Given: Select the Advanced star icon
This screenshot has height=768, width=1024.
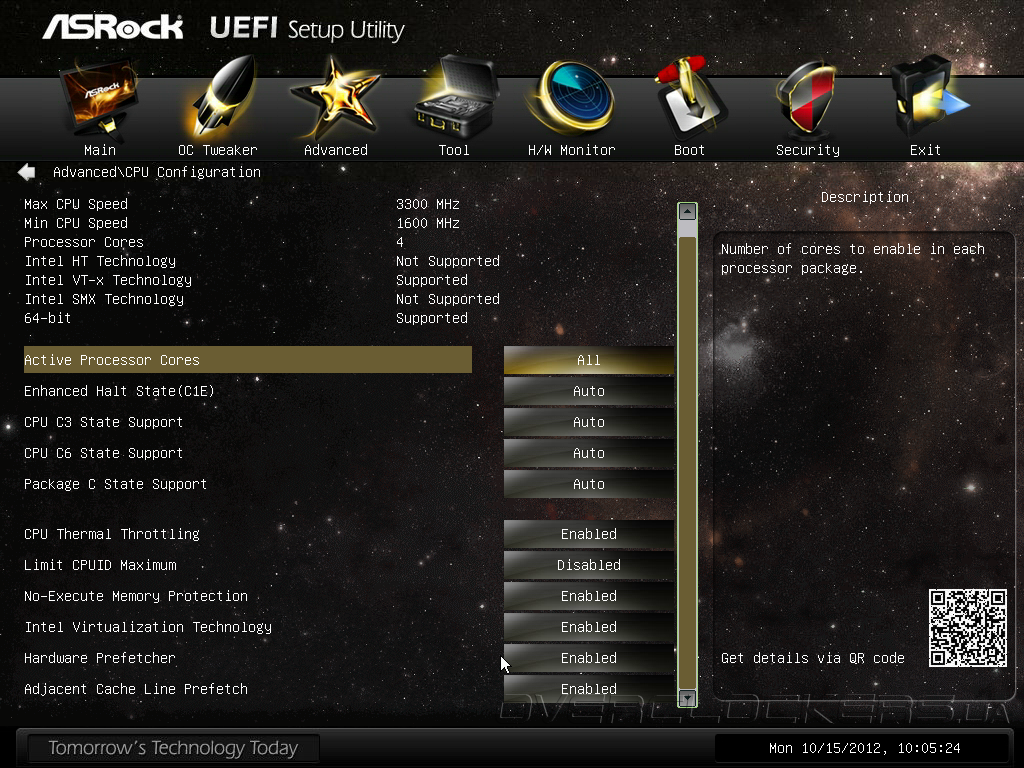Looking at the screenshot, I should point(335,98).
